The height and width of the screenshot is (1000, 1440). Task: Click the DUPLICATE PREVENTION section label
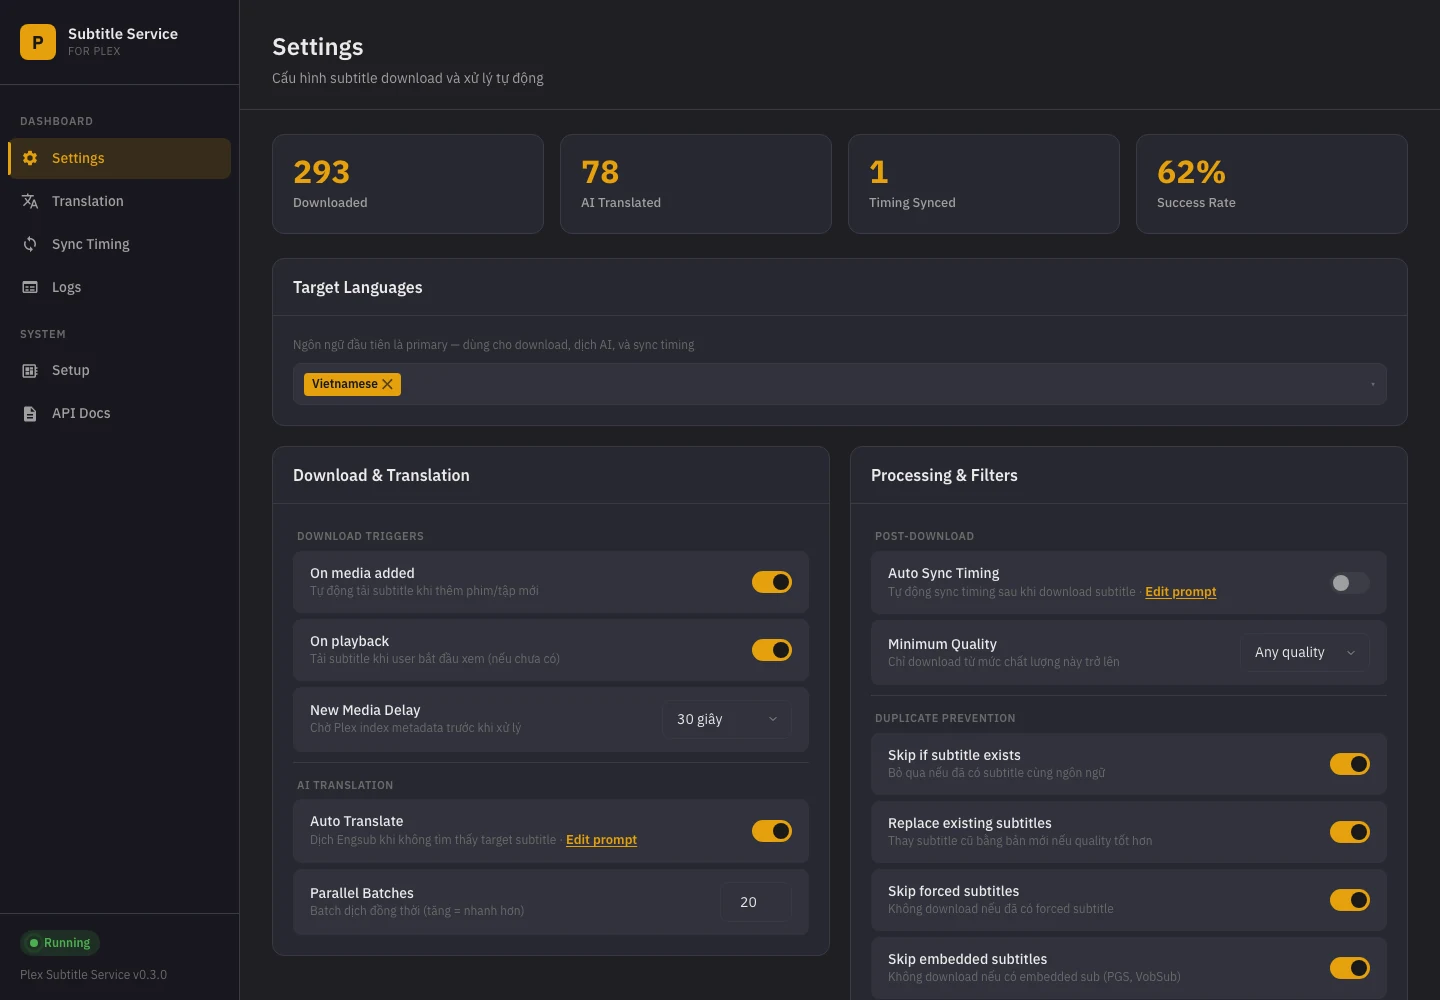coord(945,718)
